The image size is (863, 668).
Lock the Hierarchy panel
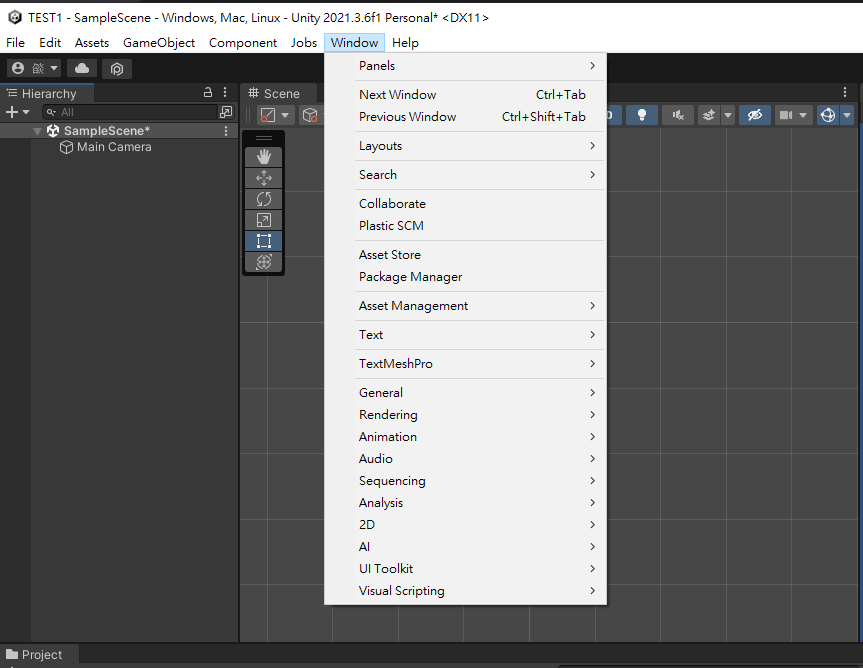tap(207, 92)
